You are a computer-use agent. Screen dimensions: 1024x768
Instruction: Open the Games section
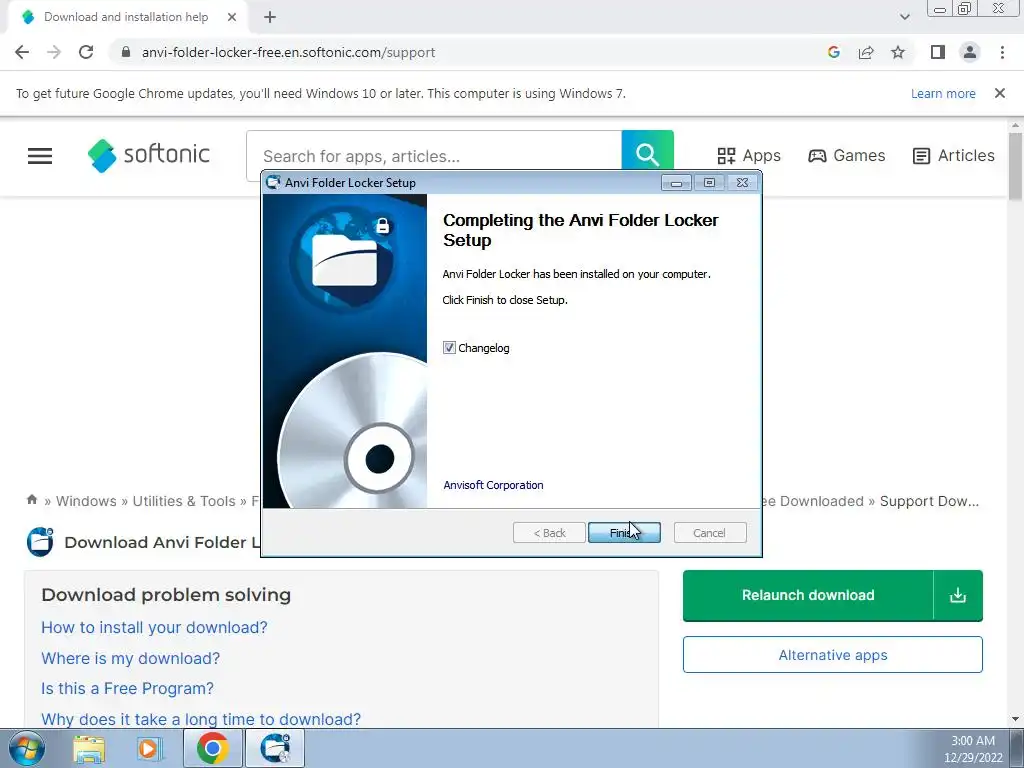click(x=846, y=155)
